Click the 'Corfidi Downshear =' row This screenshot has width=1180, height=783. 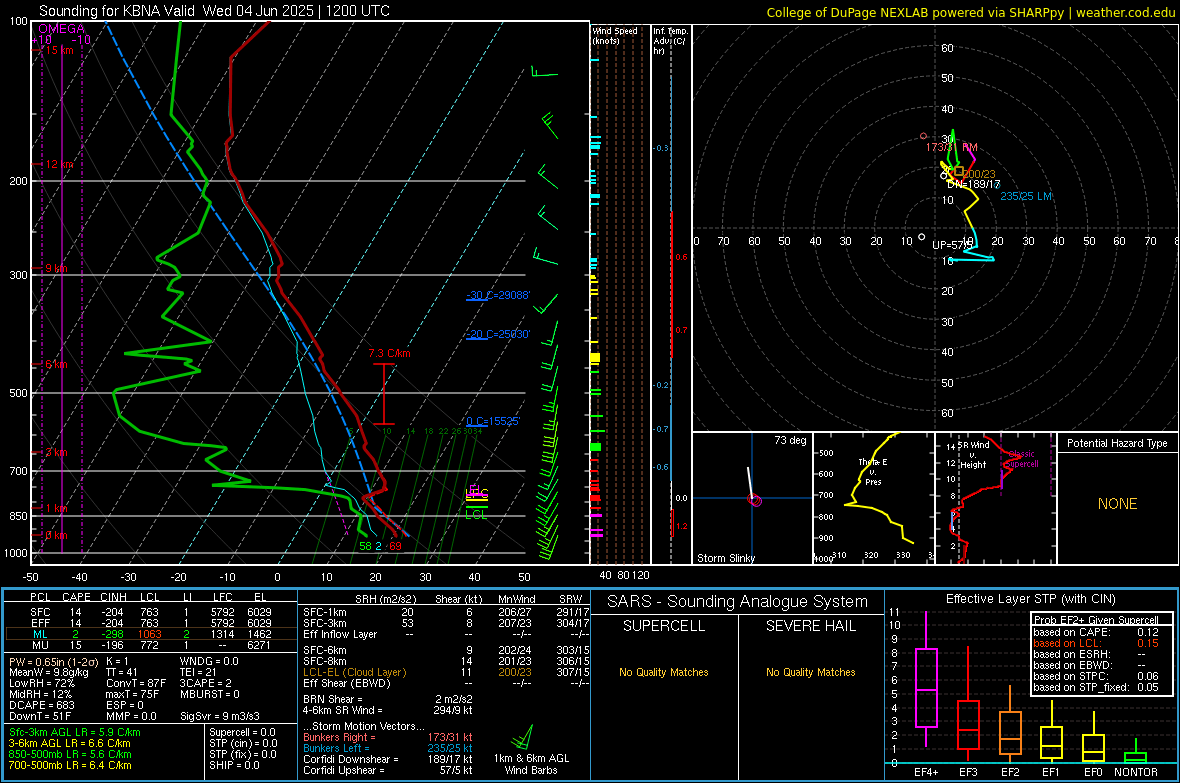point(388,759)
